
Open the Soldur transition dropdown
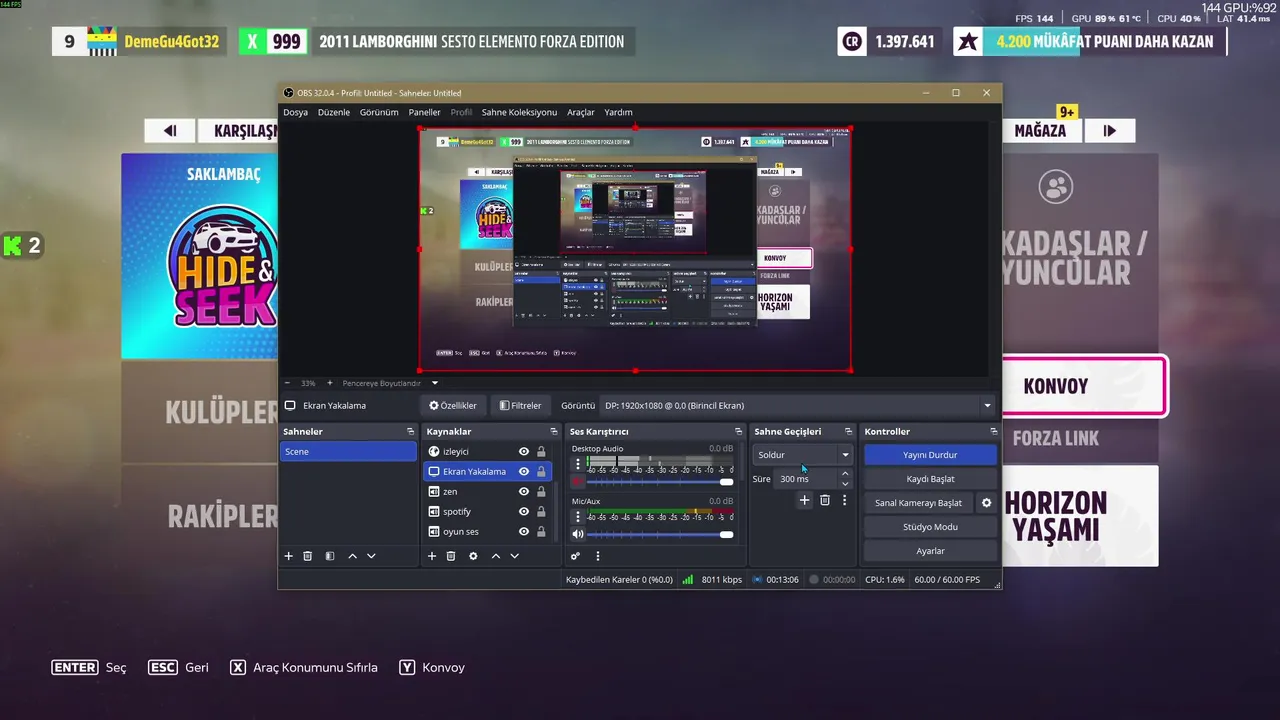pos(802,455)
